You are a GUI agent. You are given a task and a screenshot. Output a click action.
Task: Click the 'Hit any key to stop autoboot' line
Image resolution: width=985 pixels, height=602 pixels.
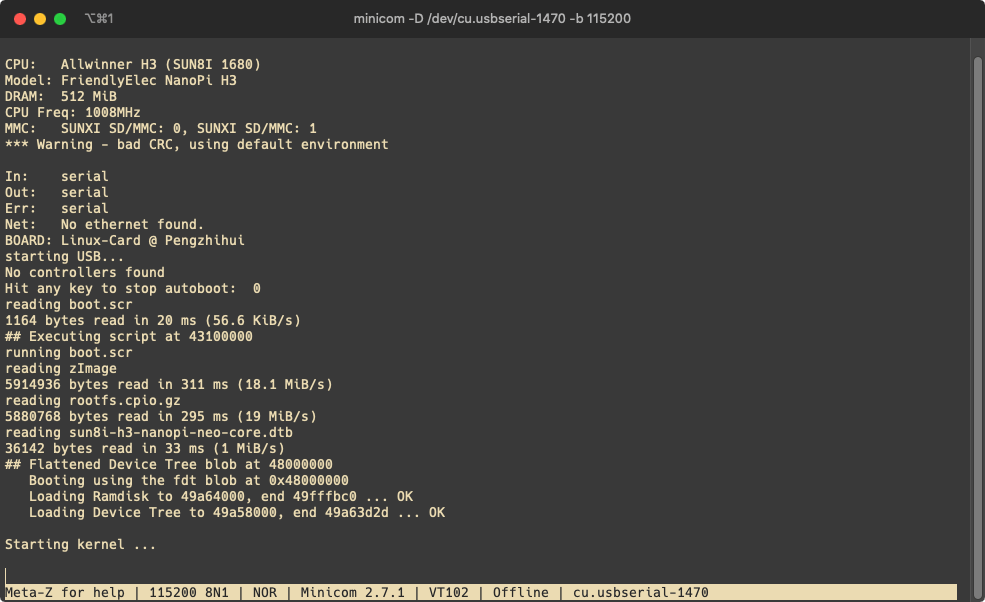[x=133, y=289]
